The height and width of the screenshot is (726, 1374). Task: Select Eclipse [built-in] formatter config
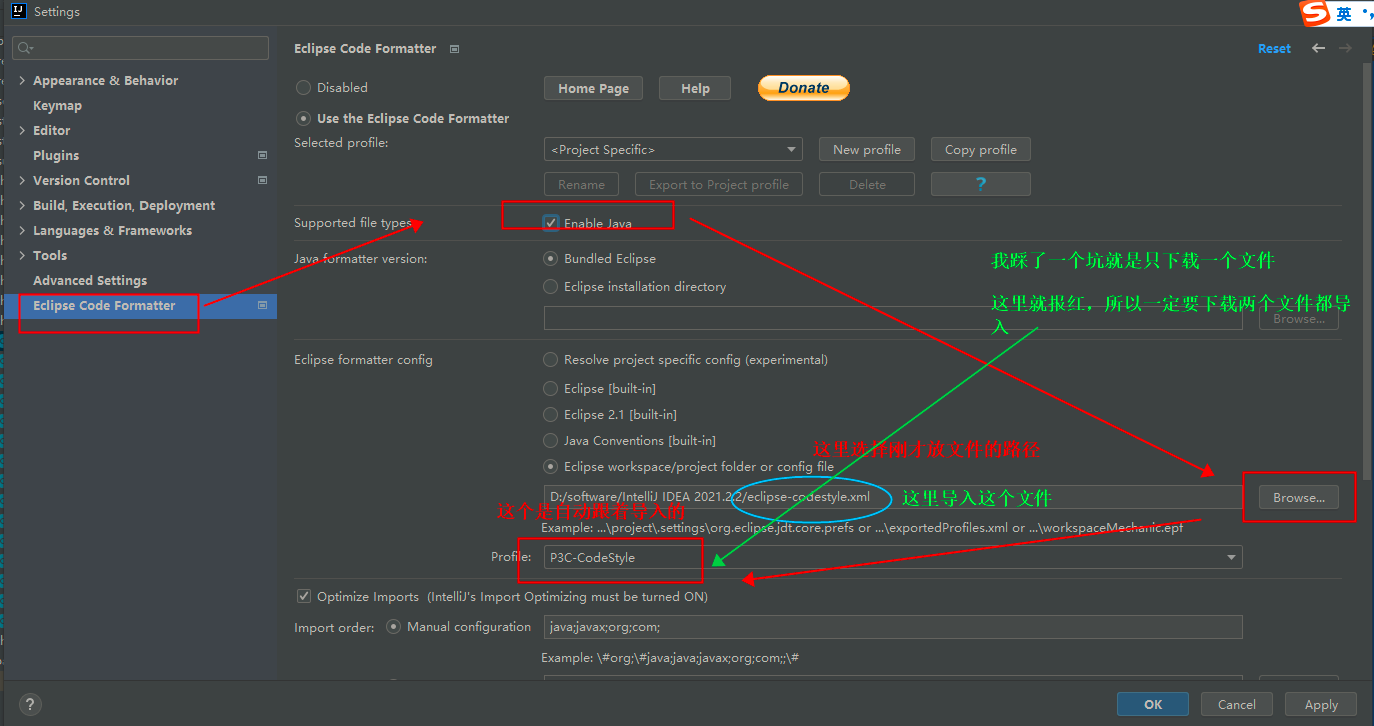(550, 388)
